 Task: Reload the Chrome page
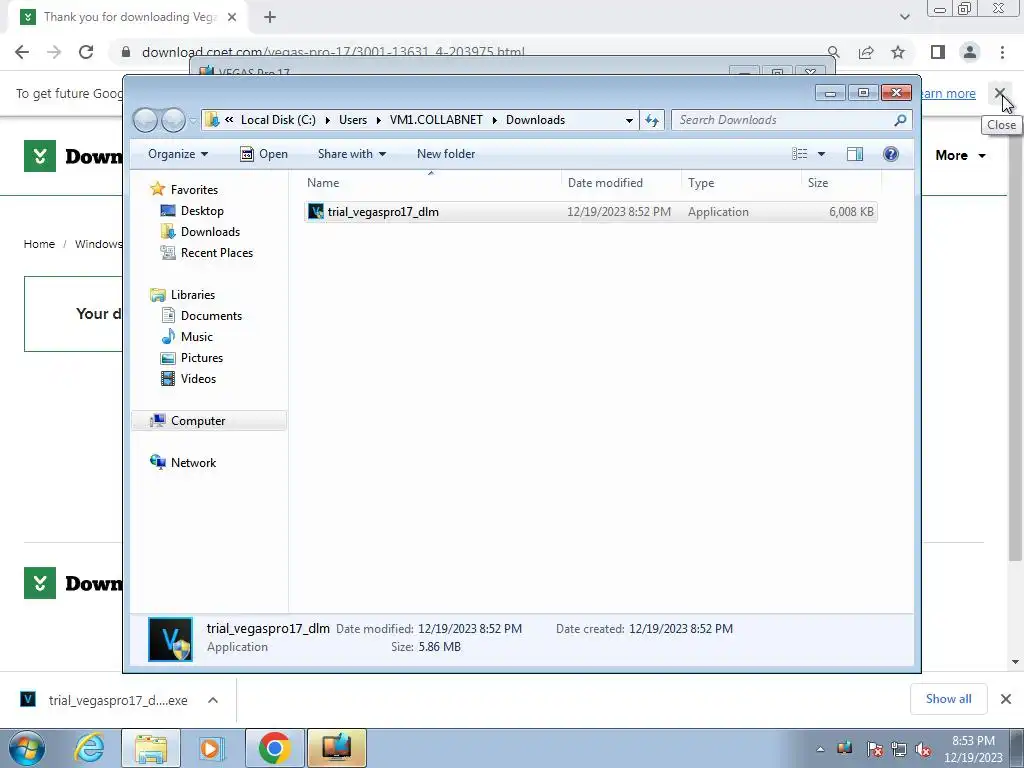86,52
